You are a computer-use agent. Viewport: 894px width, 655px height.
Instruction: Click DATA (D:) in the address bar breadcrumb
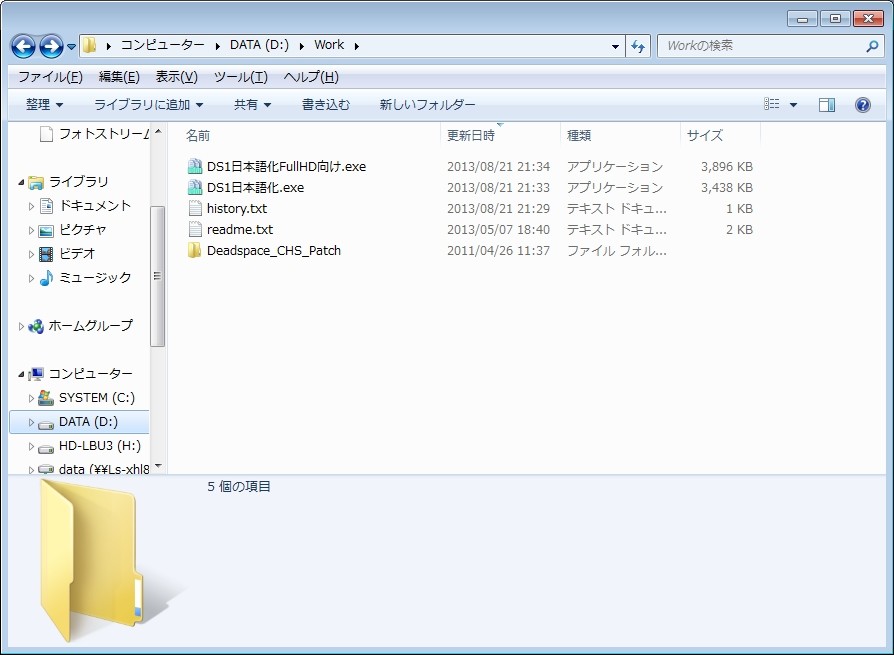click(259, 45)
